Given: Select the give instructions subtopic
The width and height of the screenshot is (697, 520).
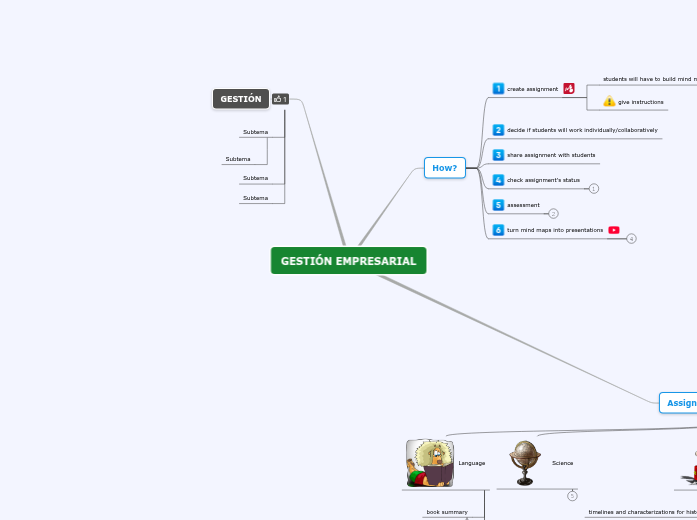Looking at the screenshot, I should 641,102.
